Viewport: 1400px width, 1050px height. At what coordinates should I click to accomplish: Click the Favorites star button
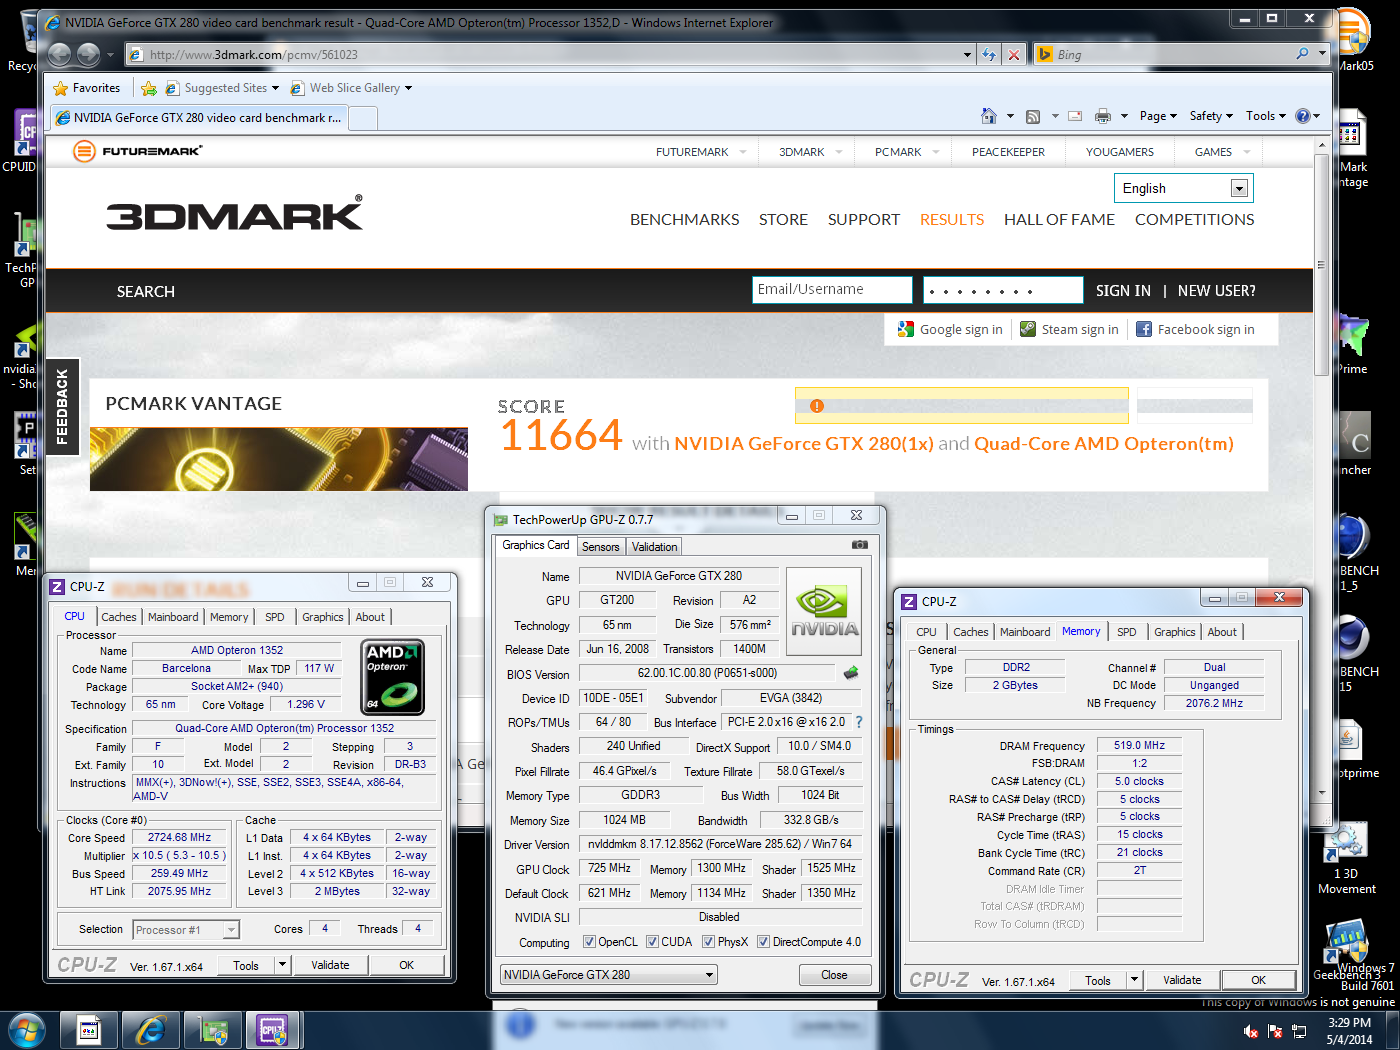tap(87, 88)
